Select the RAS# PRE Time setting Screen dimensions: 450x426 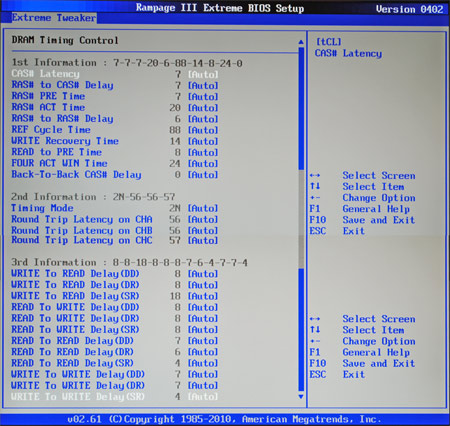(x=115, y=96)
